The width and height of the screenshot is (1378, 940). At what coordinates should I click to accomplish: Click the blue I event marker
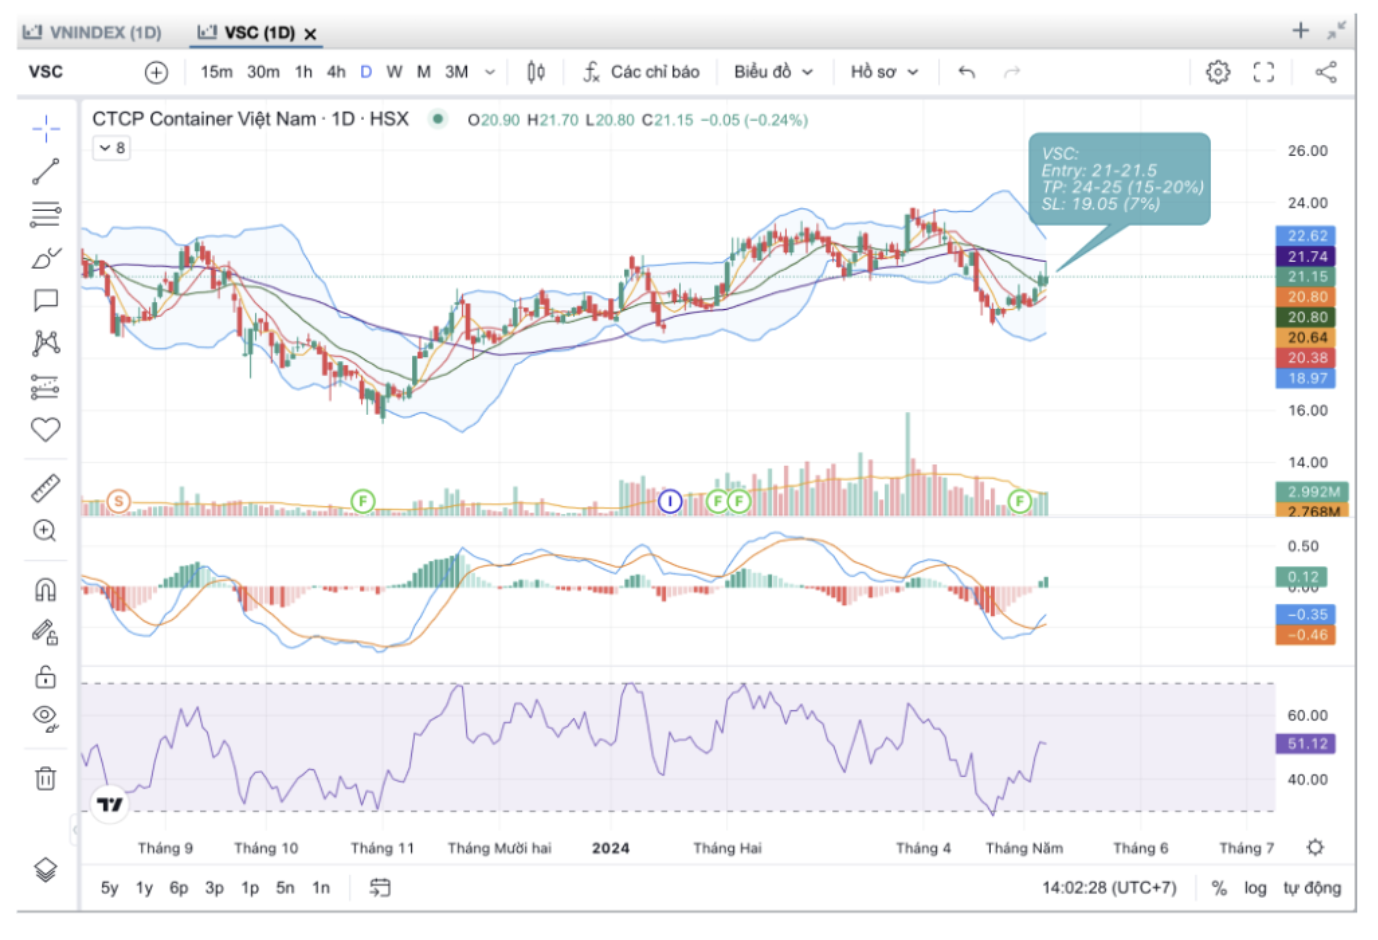(x=670, y=501)
